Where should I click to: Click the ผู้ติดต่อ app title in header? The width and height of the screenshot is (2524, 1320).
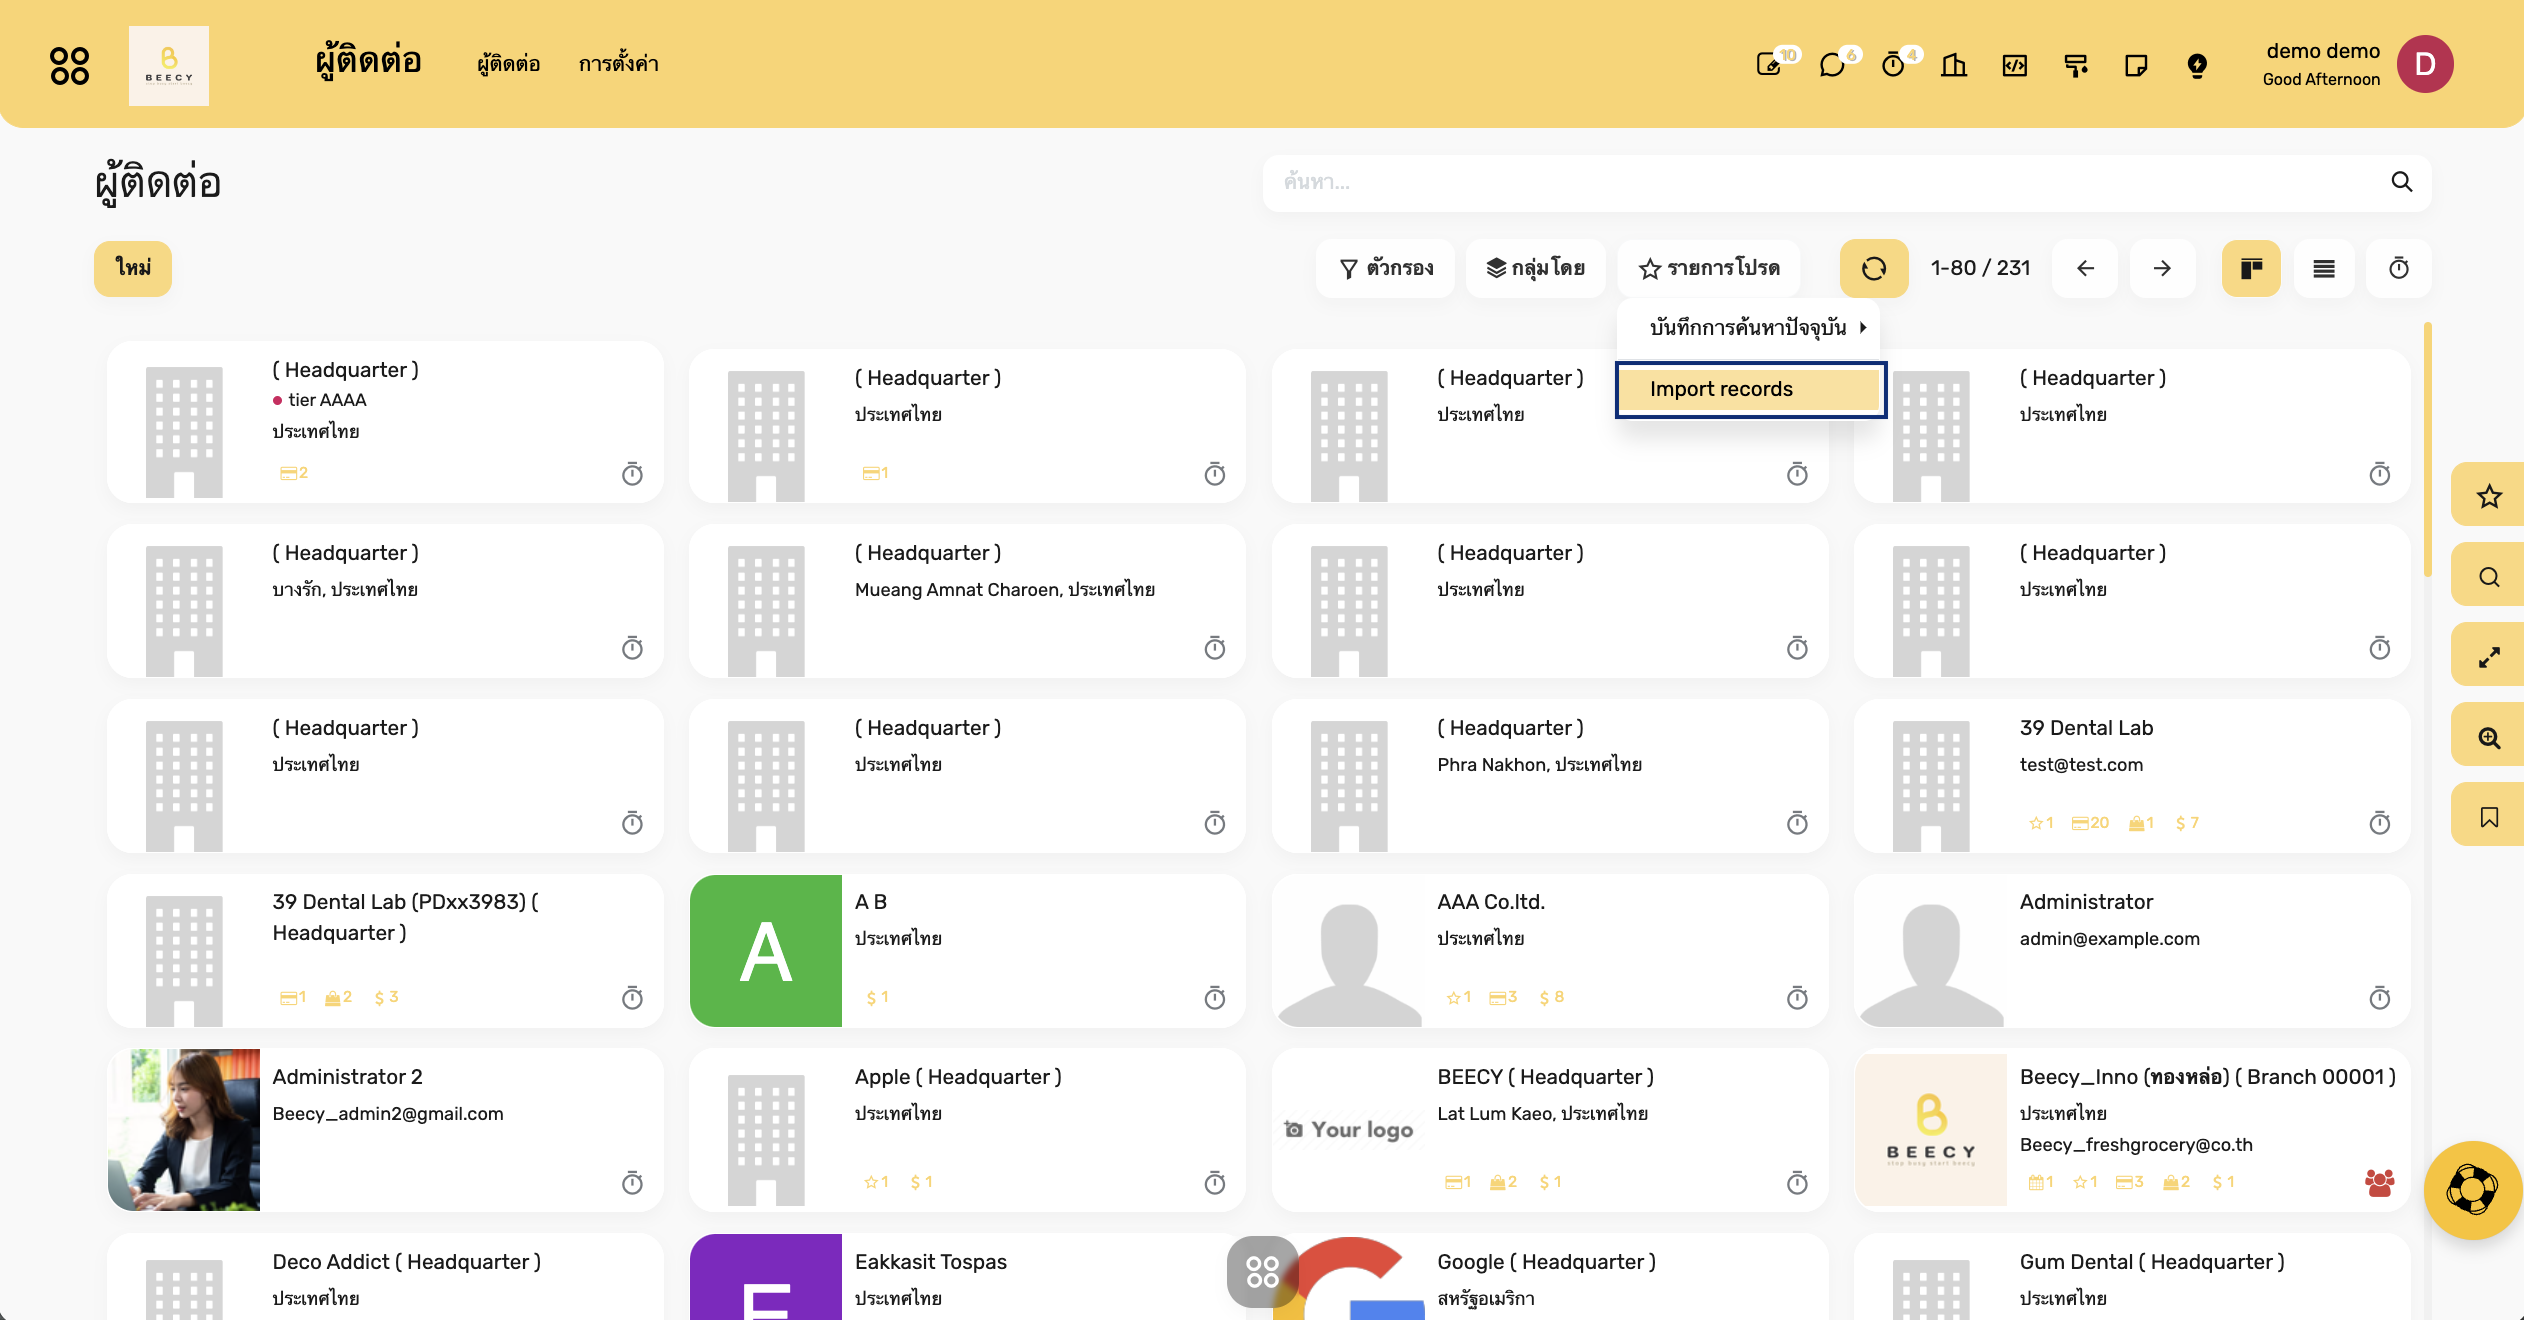[368, 61]
